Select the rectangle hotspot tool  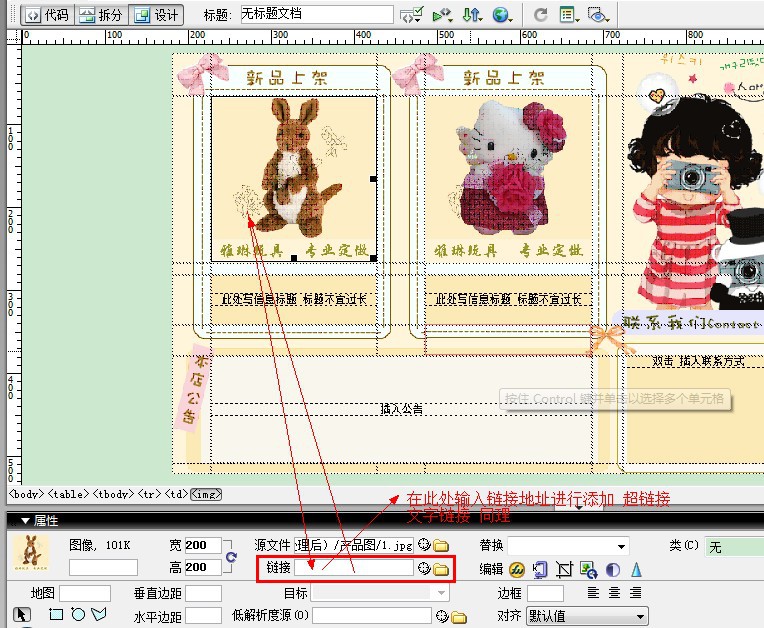(x=56, y=614)
